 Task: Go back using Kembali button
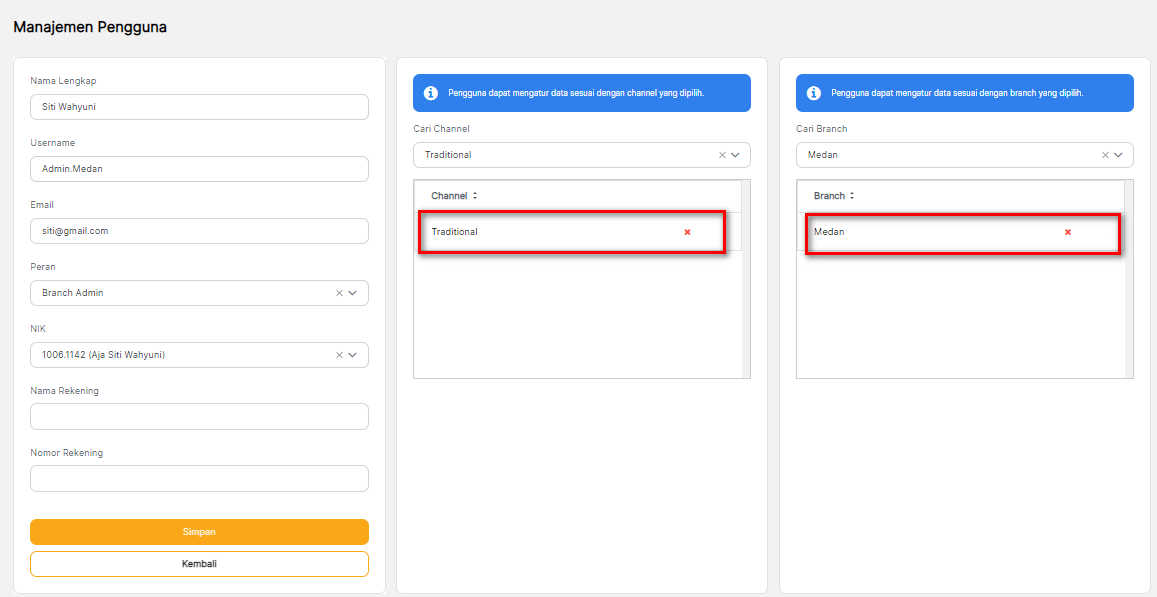tap(199, 564)
